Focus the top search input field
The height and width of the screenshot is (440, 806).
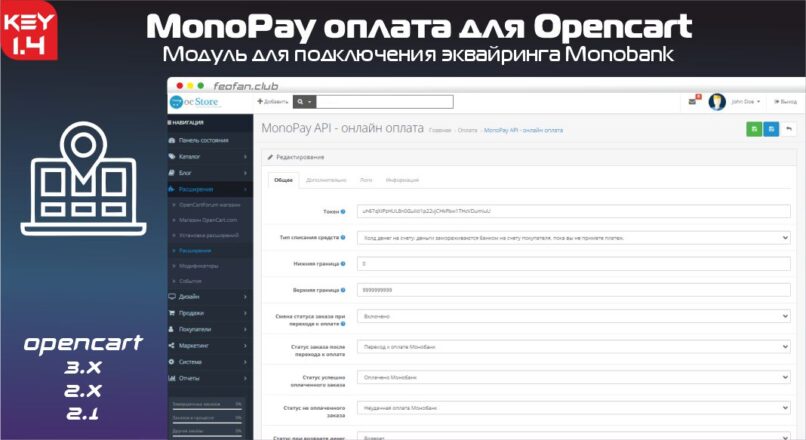[384, 102]
